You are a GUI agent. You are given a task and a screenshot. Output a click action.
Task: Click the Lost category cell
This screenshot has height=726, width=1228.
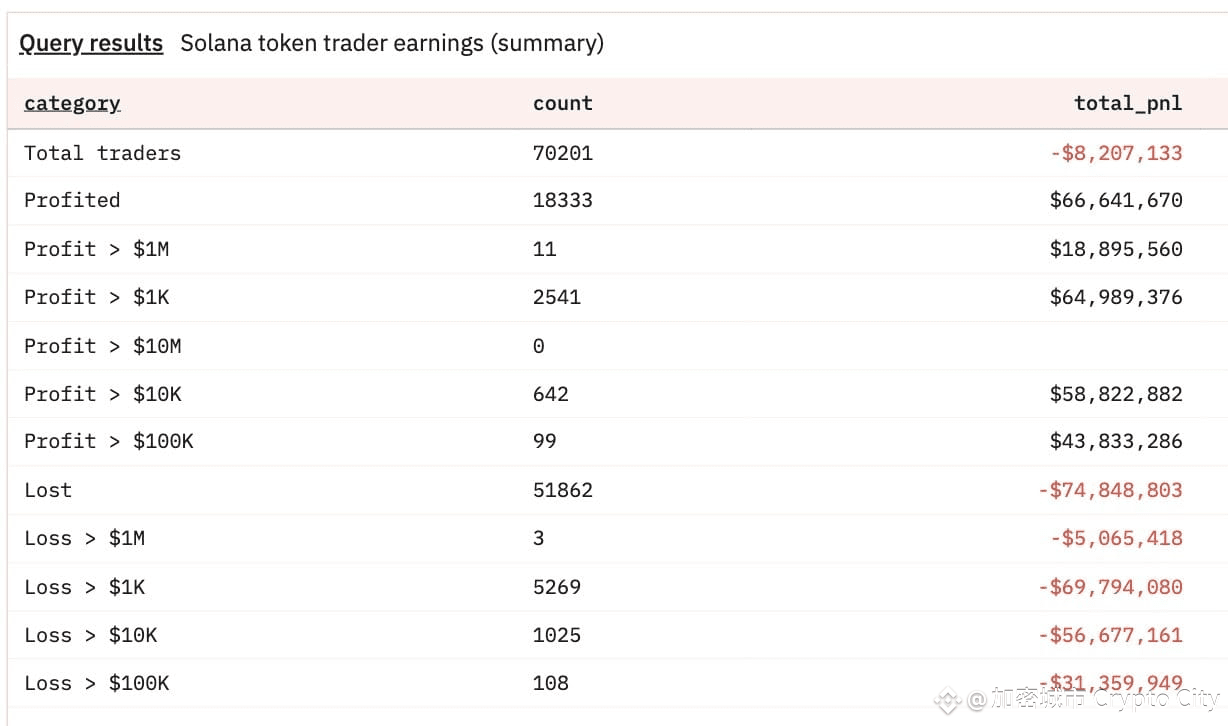[x=48, y=490]
